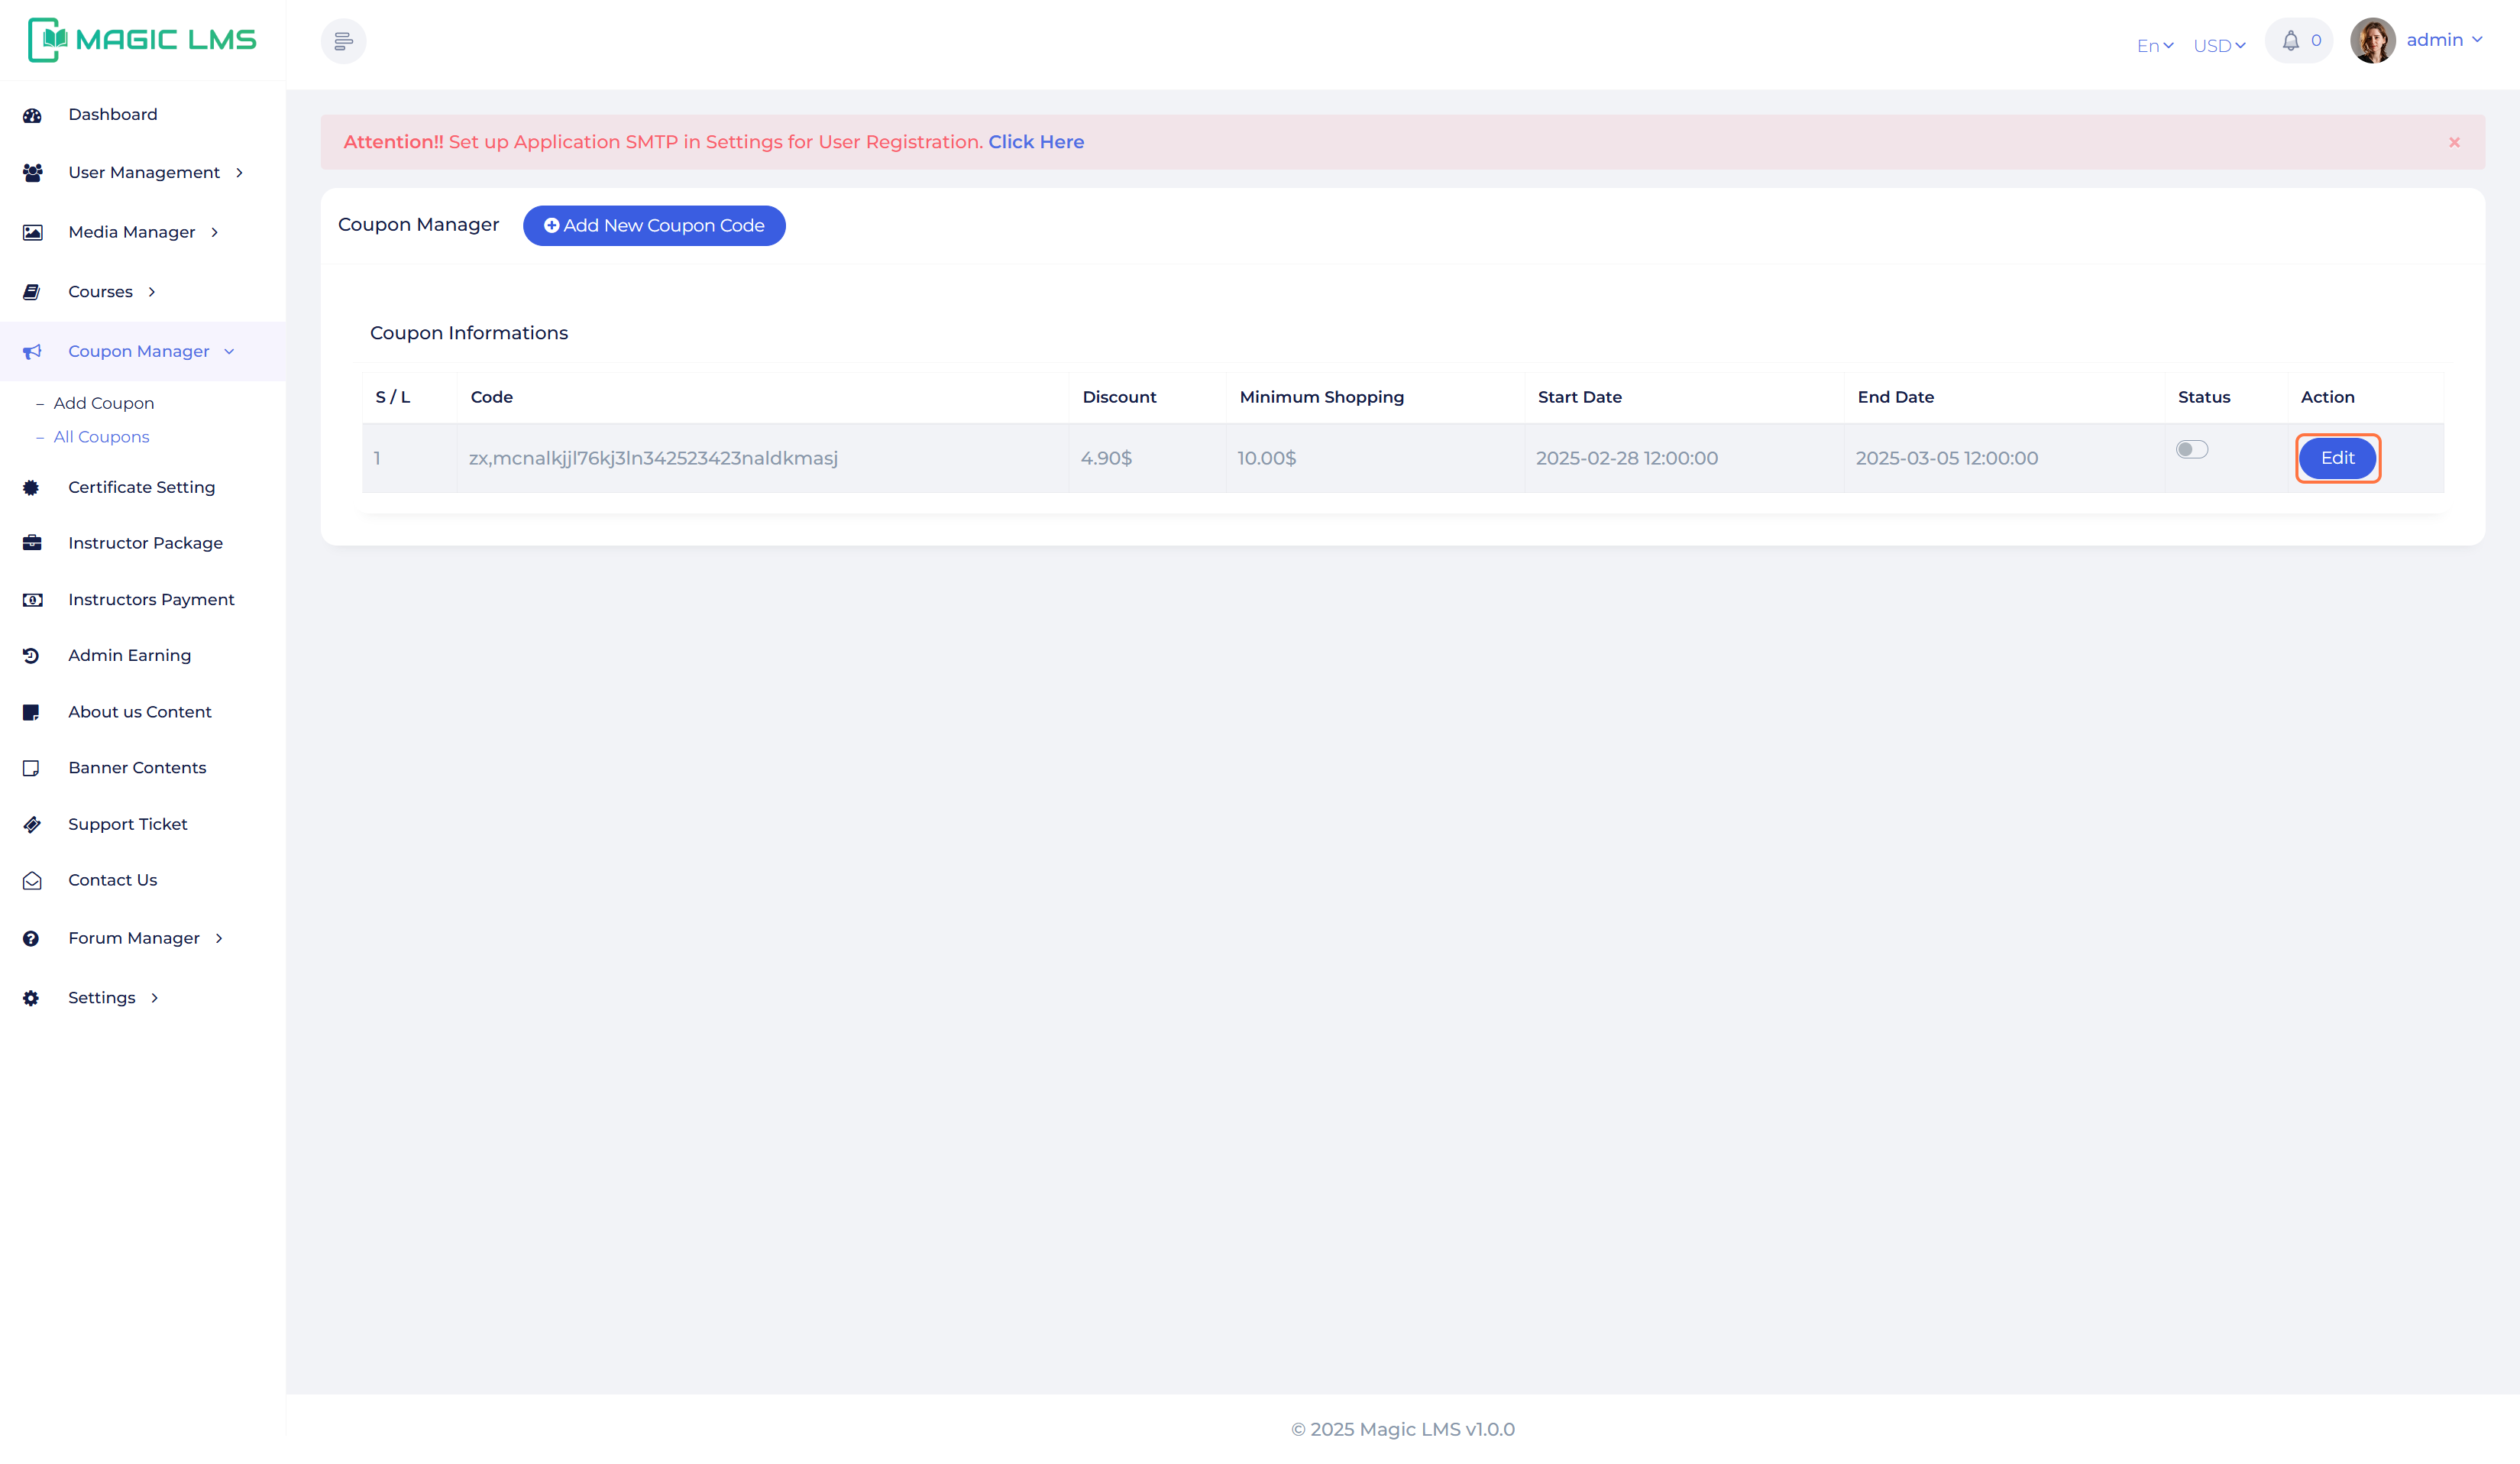Click the End Date column header

click(x=1896, y=397)
